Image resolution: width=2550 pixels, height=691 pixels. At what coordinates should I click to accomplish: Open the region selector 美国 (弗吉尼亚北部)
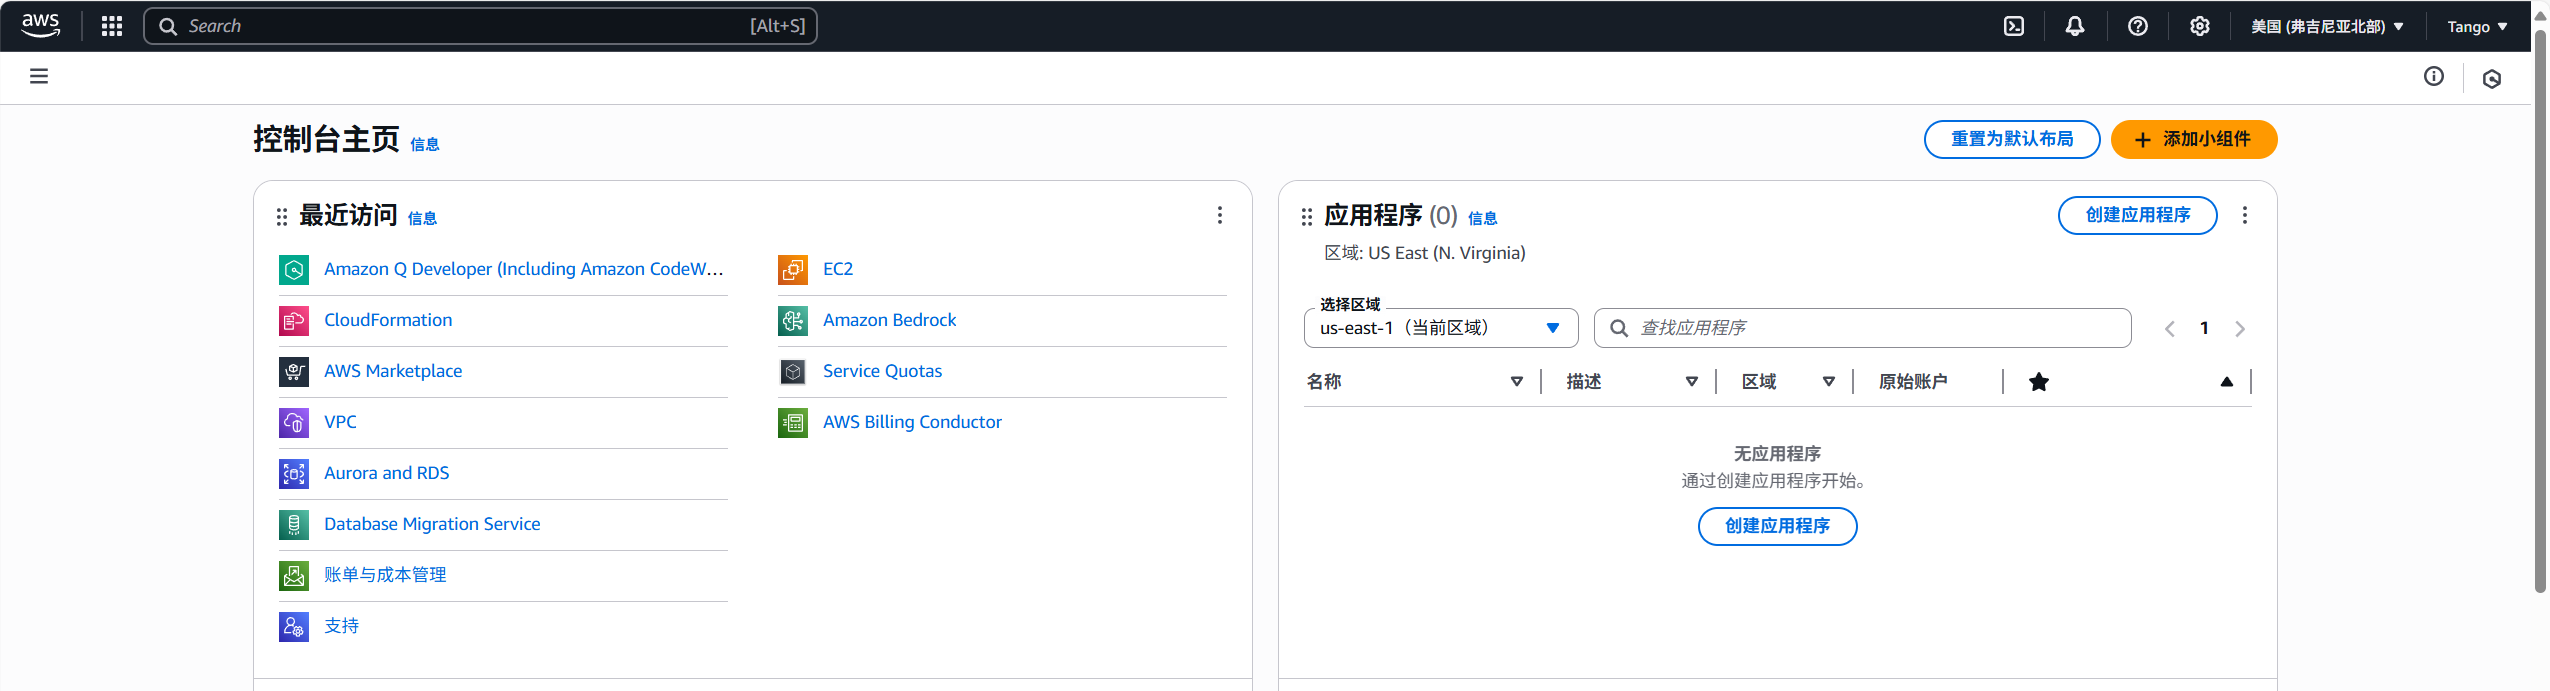2327,26
